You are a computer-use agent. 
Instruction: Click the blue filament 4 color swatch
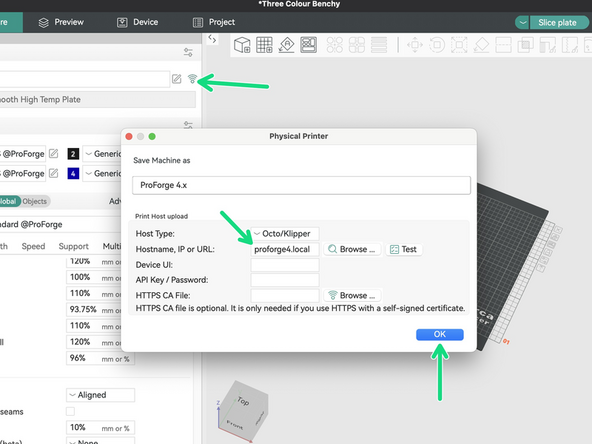(x=73, y=173)
